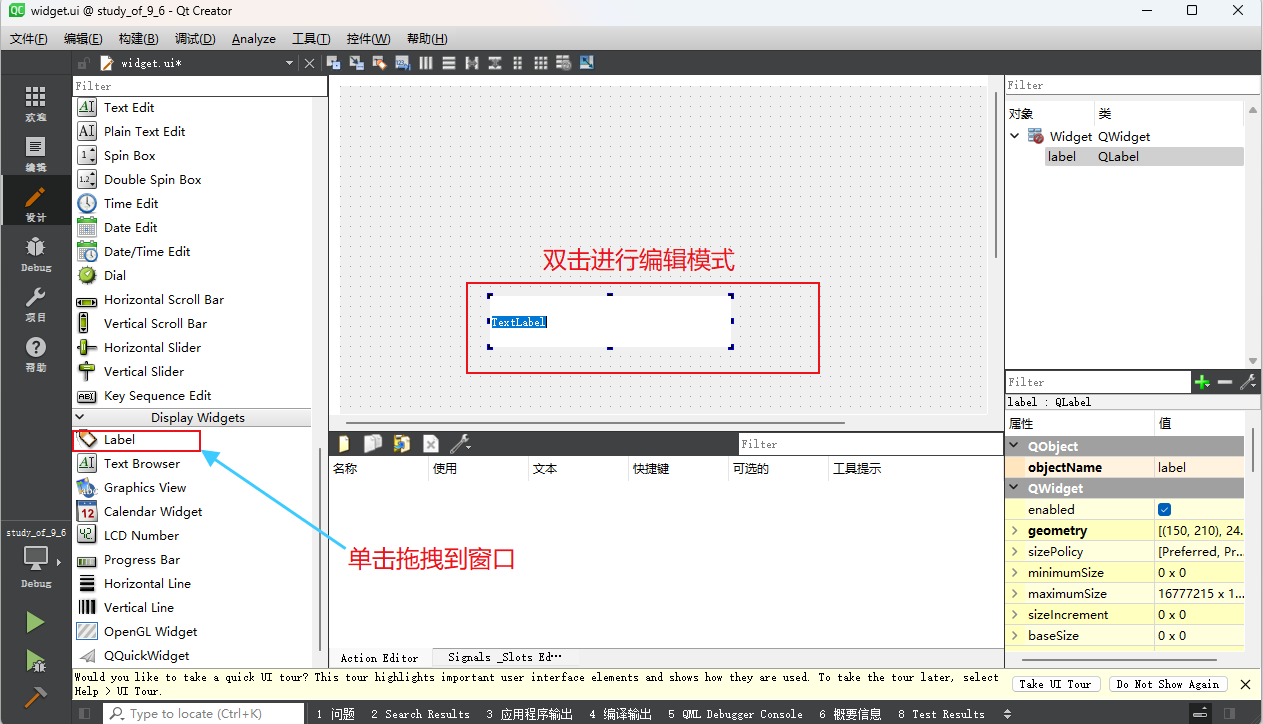Image resolution: width=1263 pixels, height=724 pixels.
Task: Apply Lay Out Vertically from toolbar
Action: (449, 63)
